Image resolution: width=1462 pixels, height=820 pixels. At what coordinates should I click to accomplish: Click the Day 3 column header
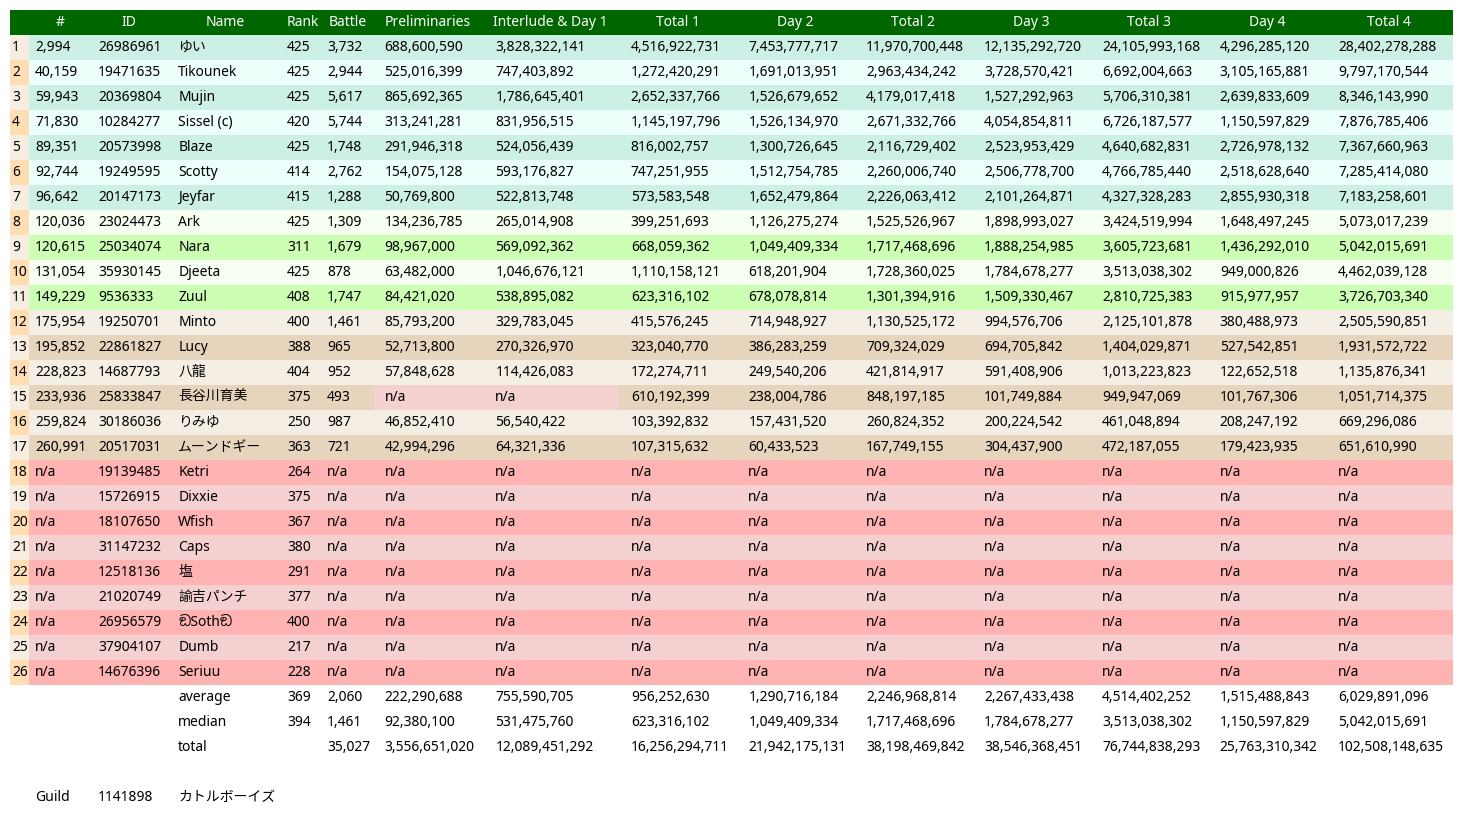point(1031,21)
